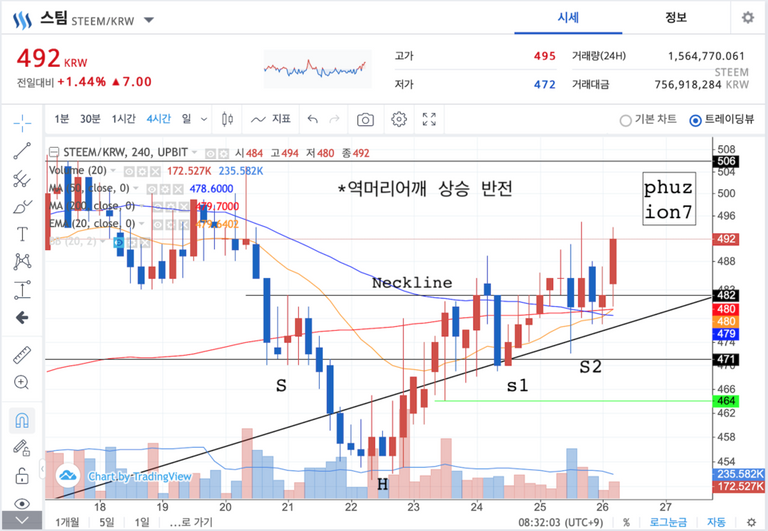Open the pitchfork drawing tool
Viewport: 768px width, 531px height.
pyautogui.click(x=22, y=179)
